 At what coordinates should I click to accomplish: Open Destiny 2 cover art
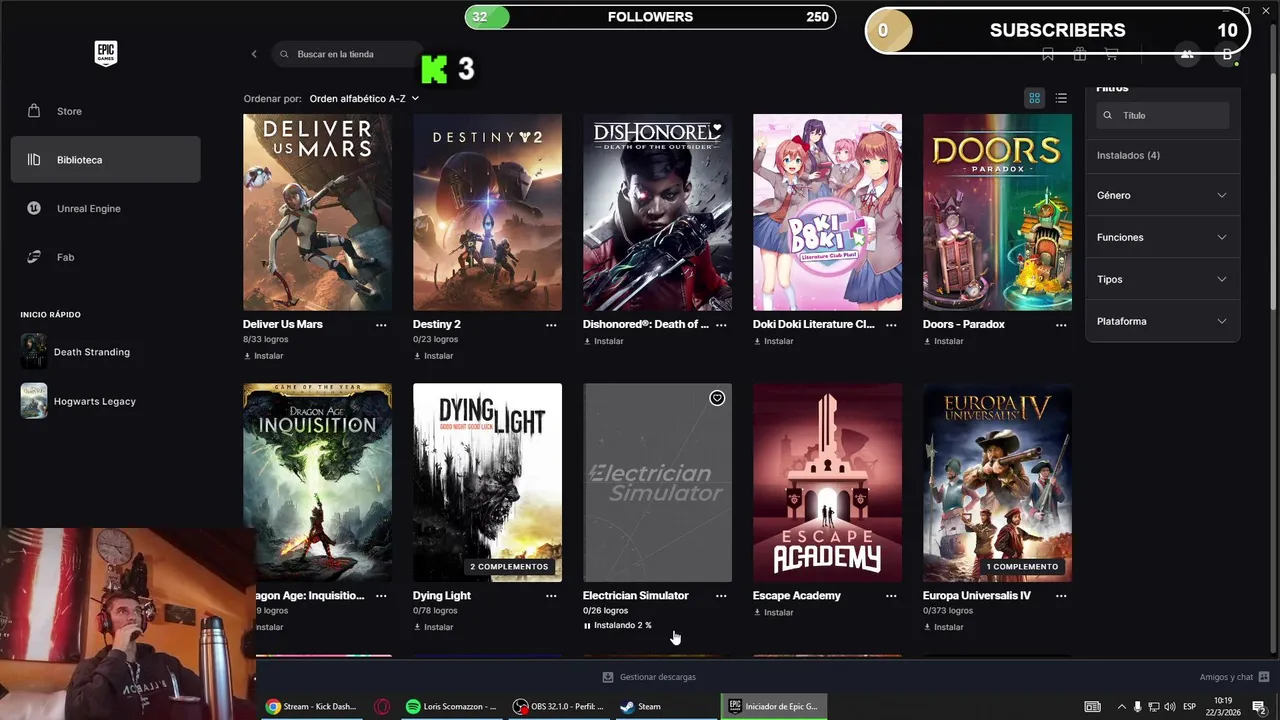click(487, 212)
